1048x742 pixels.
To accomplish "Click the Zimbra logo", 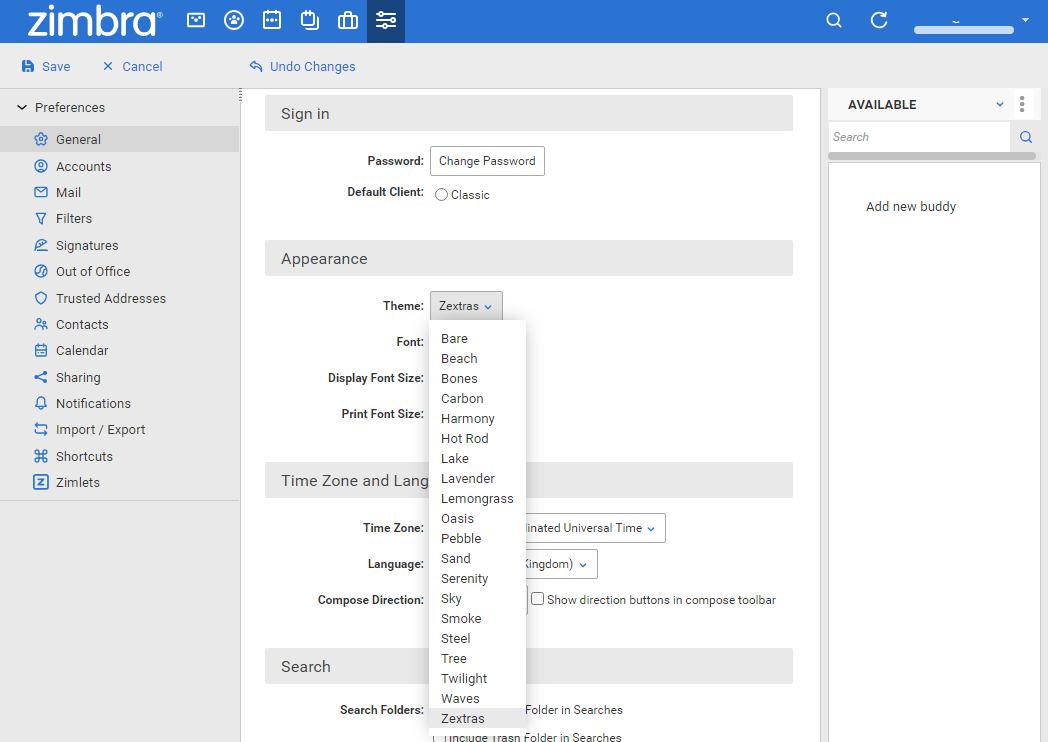I will (94, 21).
